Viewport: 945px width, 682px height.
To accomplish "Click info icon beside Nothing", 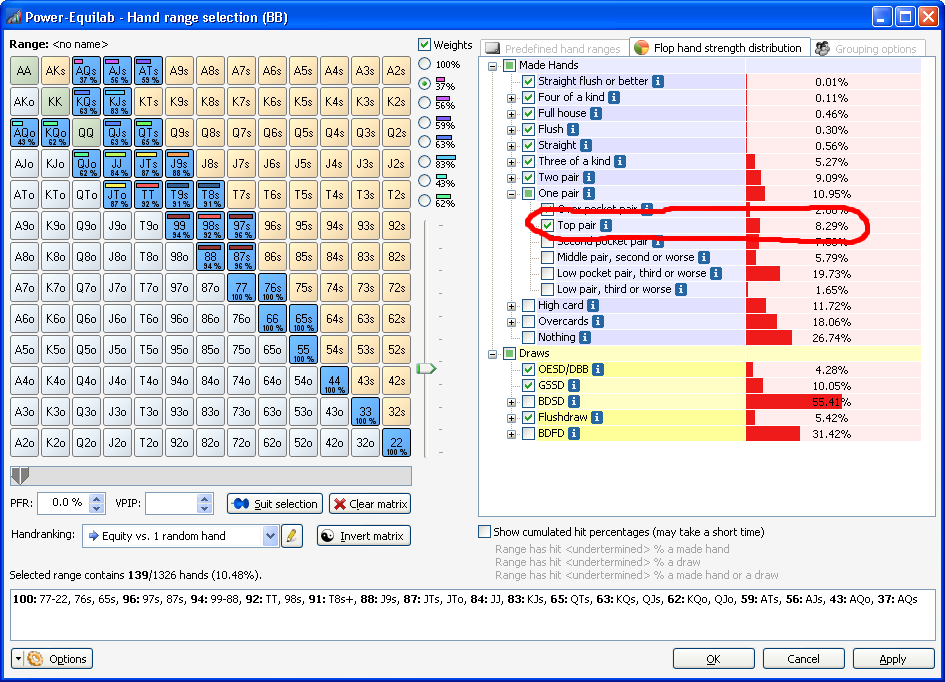I will click(585, 337).
